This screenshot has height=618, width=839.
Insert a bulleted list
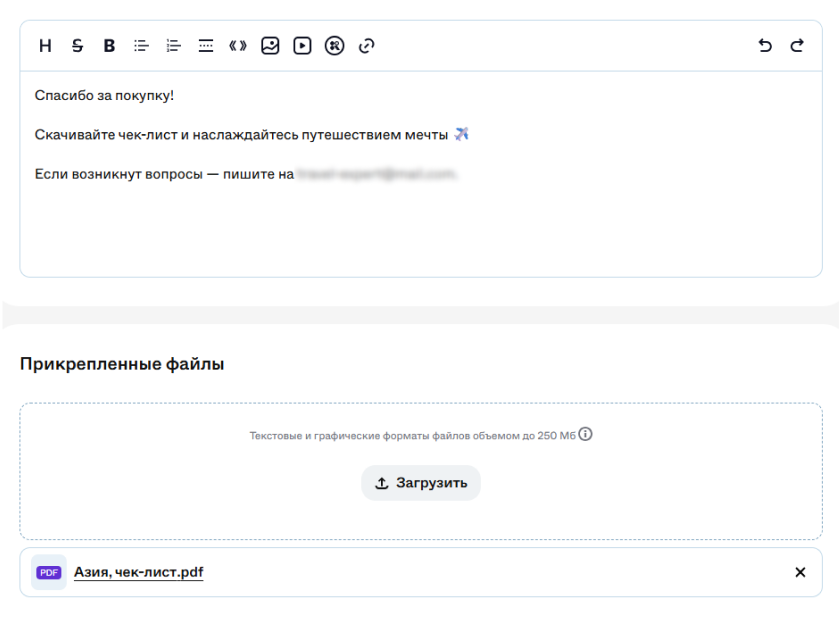[141, 46]
